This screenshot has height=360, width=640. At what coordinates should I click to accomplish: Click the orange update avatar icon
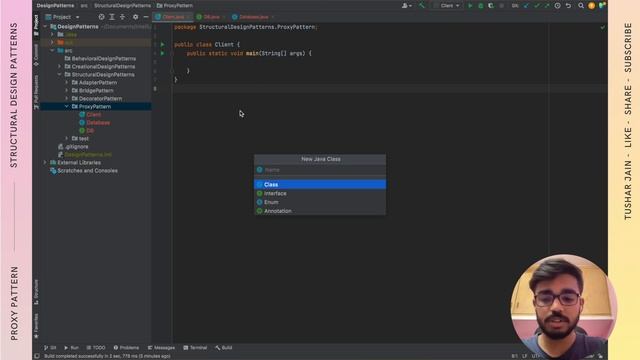click(591, 6)
